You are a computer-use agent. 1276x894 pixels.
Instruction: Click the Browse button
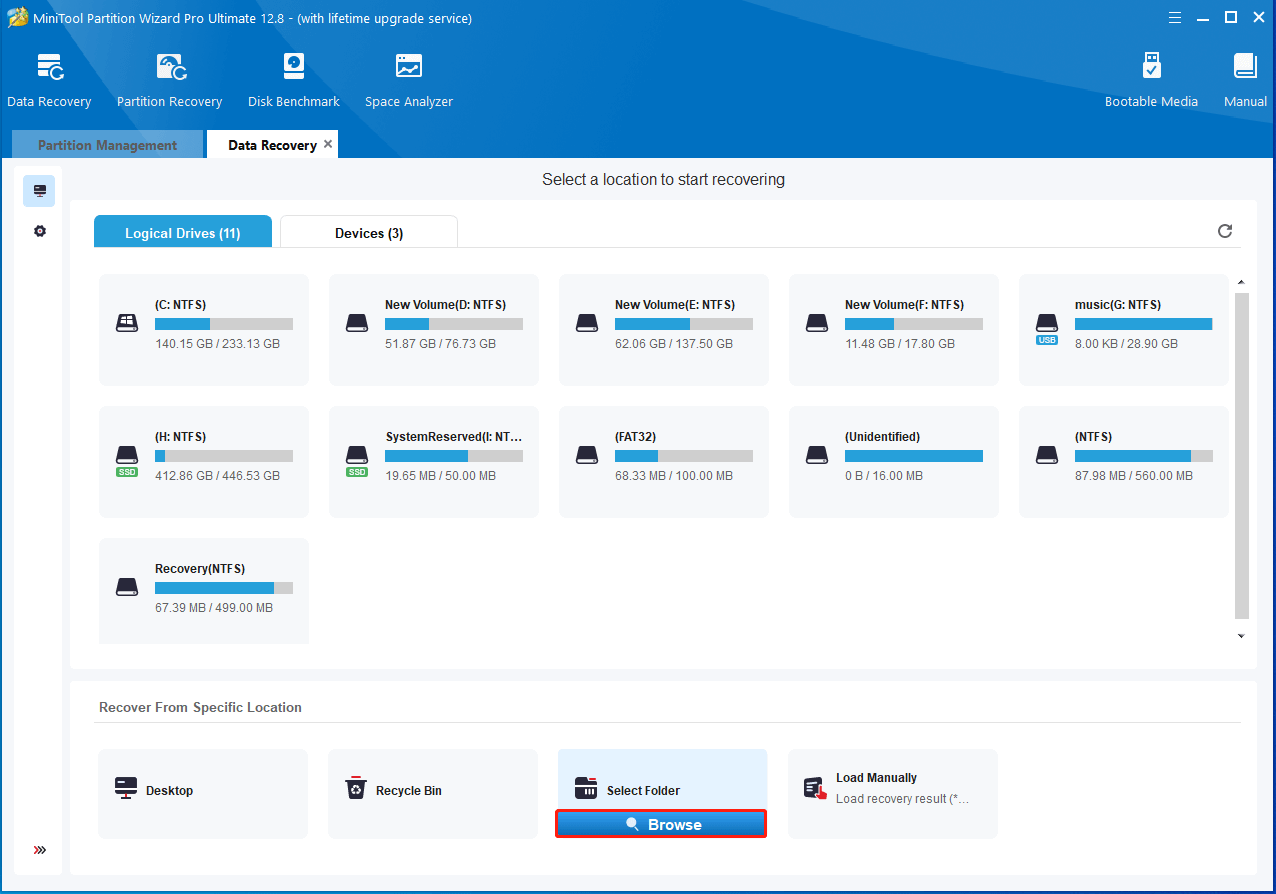point(661,824)
